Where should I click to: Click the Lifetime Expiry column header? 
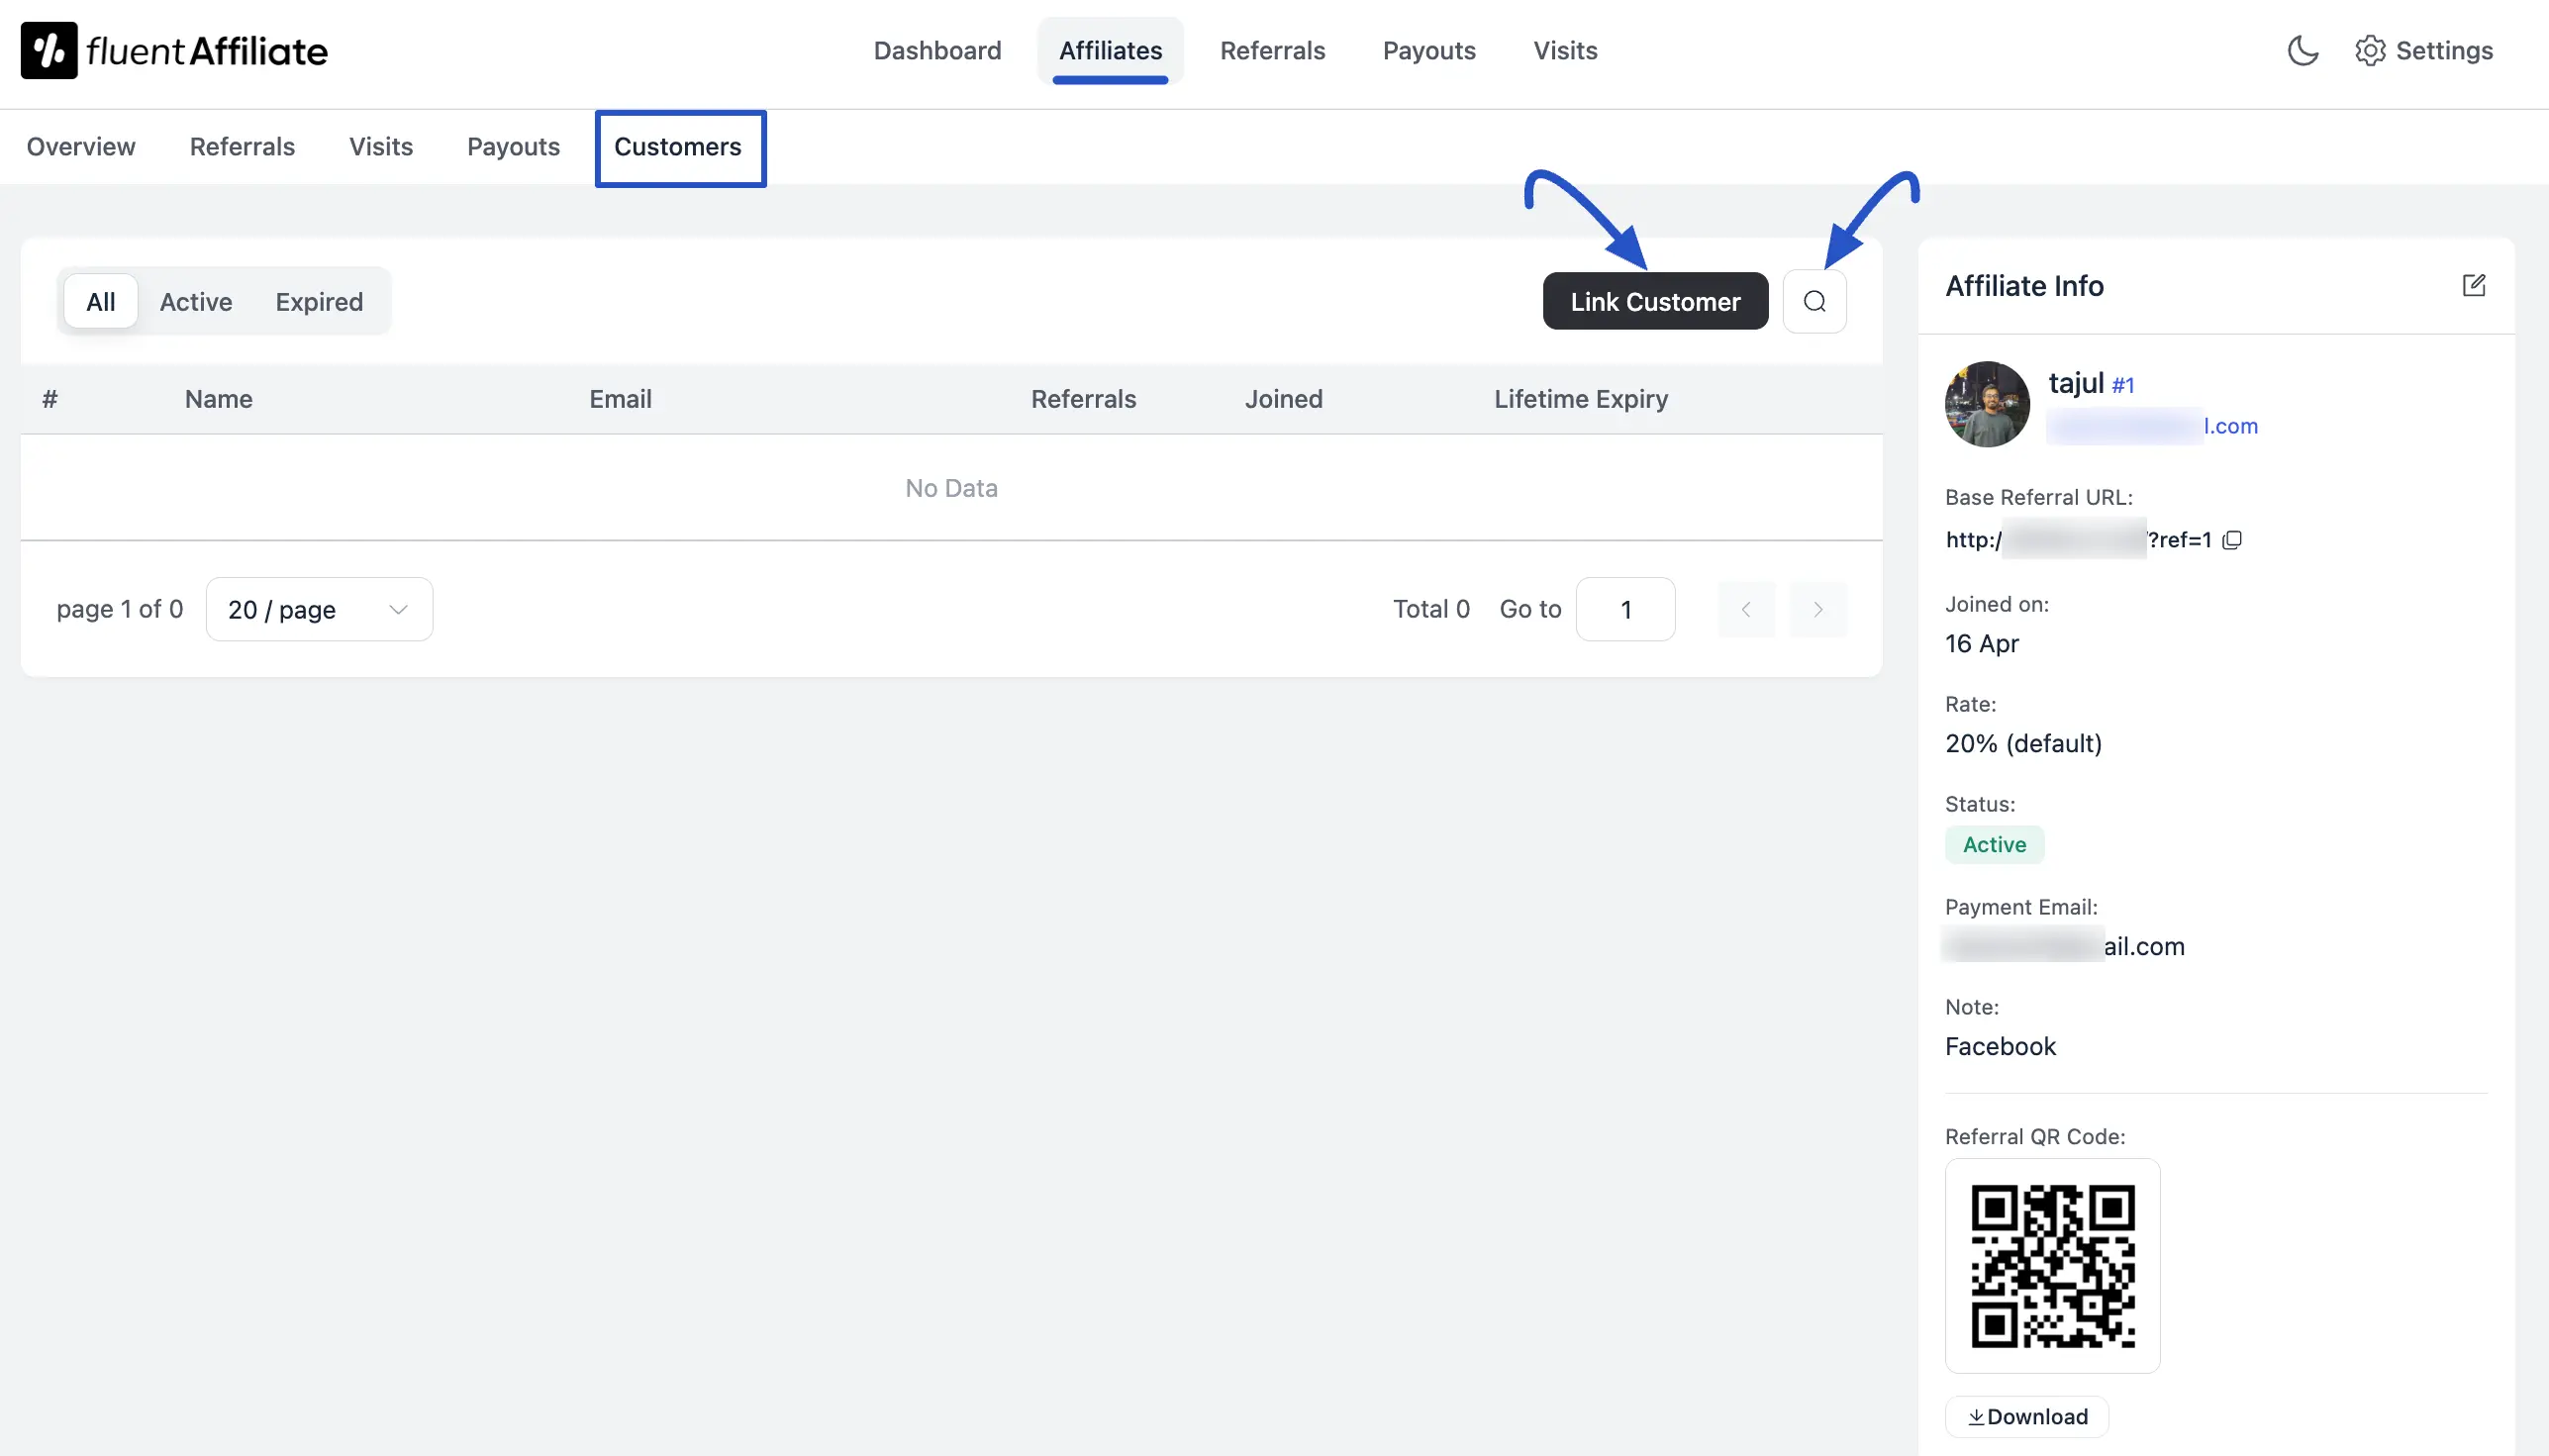point(1580,399)
